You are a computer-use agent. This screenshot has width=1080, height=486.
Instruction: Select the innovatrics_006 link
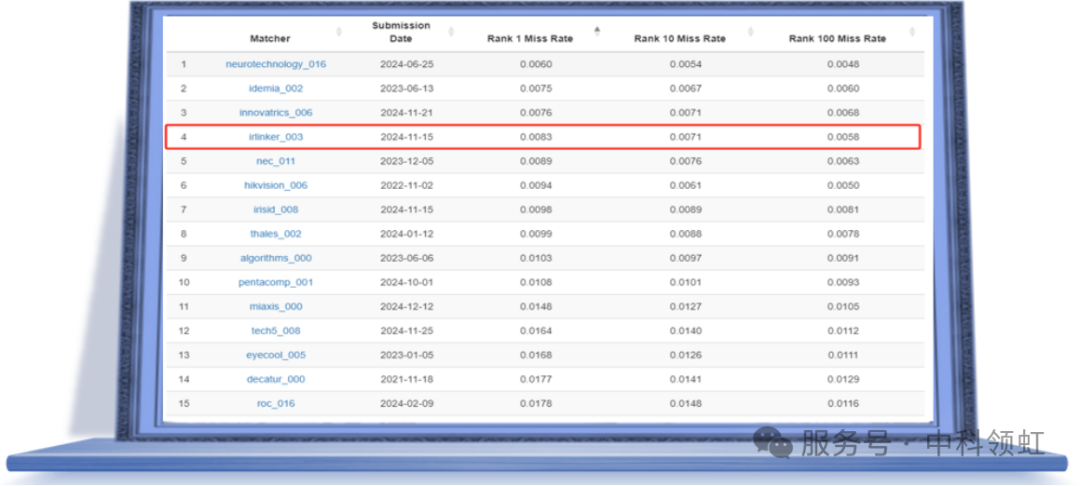click(x=276, y=113)
